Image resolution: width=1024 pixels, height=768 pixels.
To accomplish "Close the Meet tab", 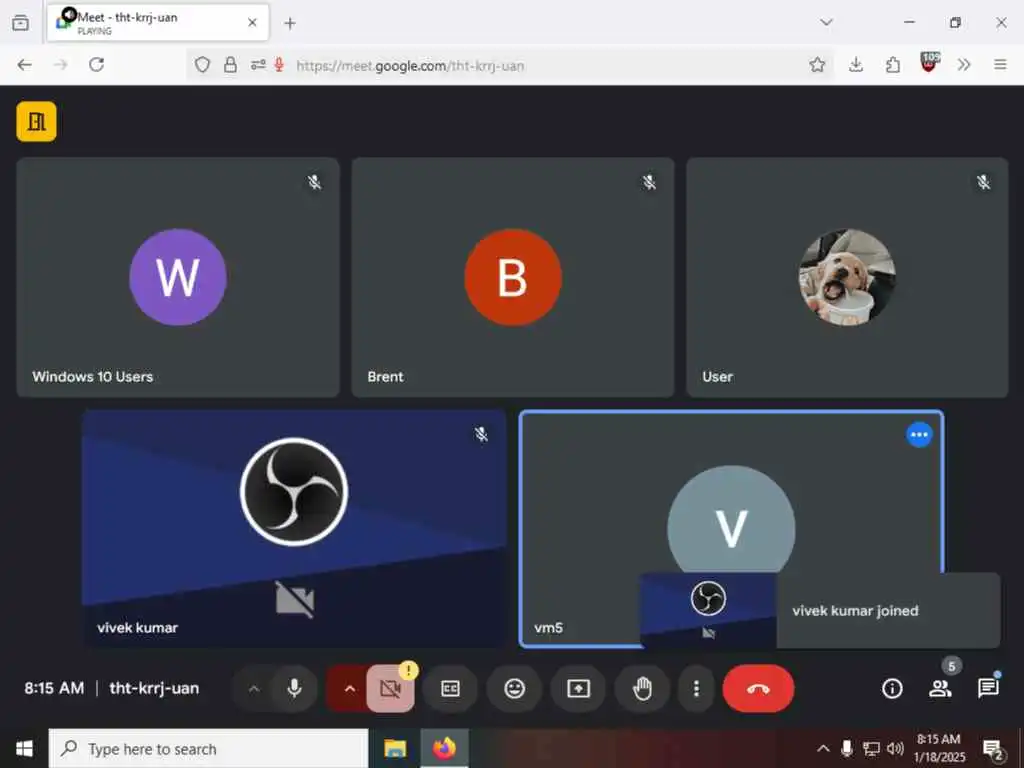I will [252, 23].
